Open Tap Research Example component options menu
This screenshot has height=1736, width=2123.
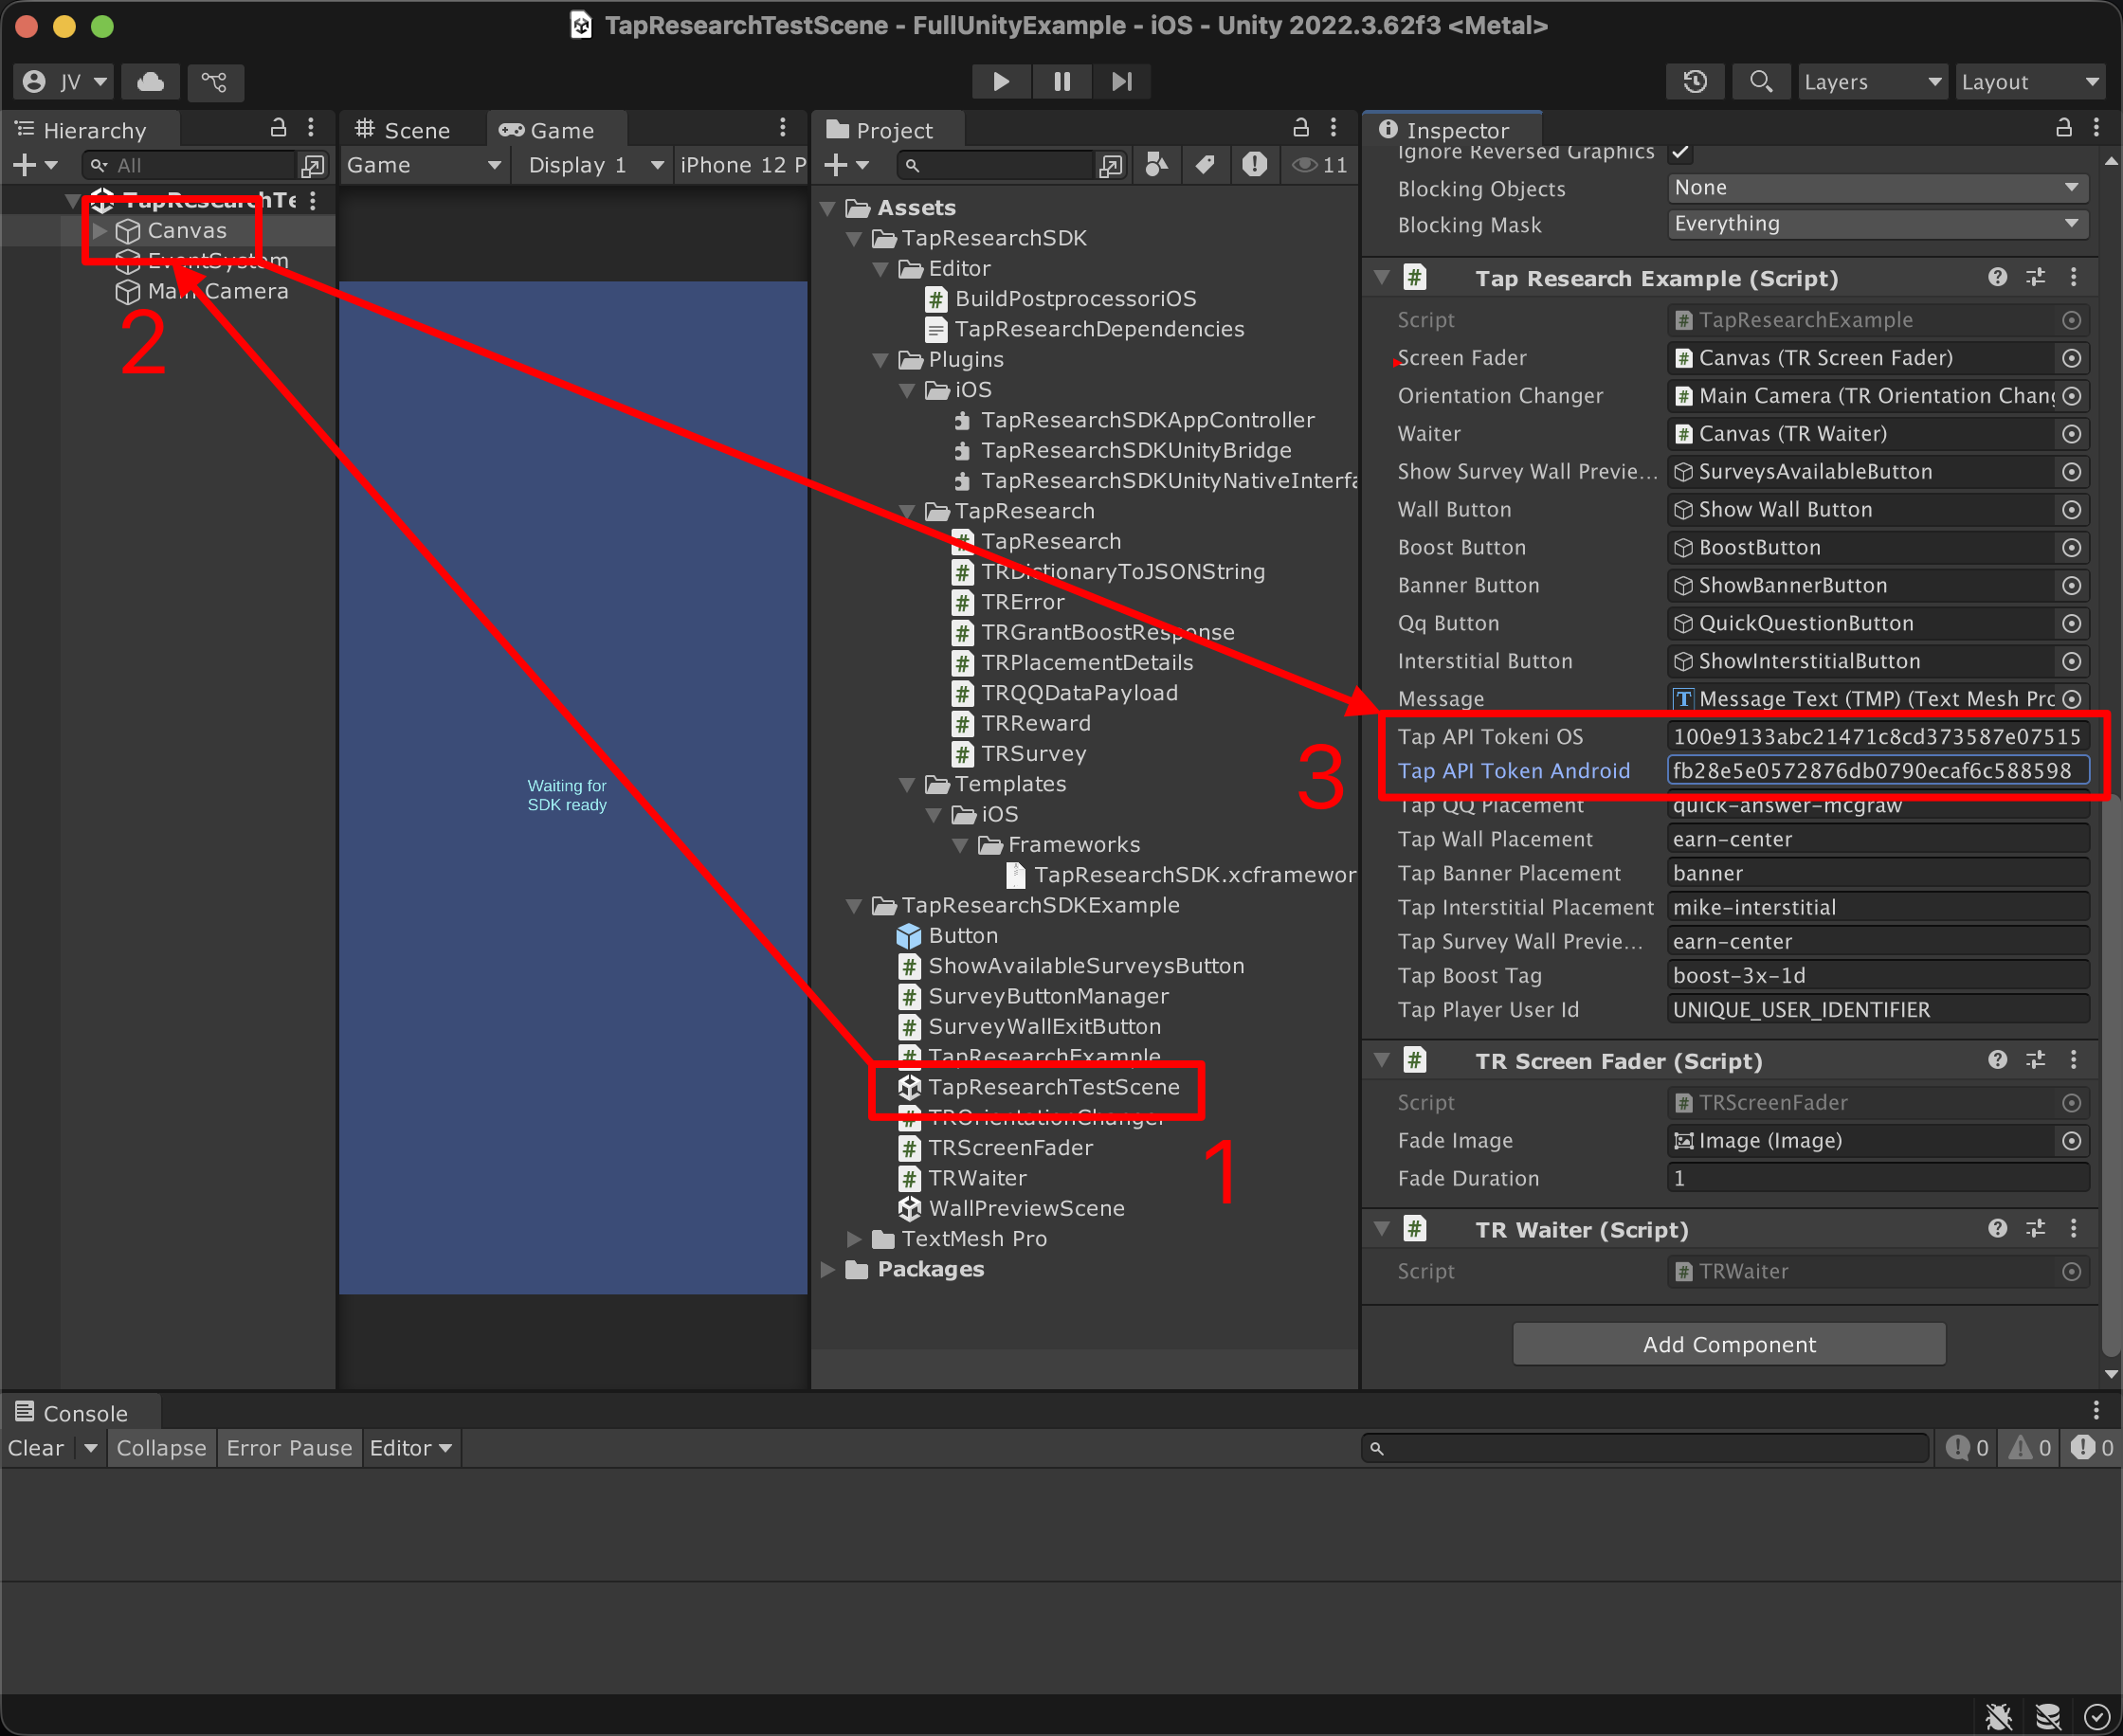2073,278
